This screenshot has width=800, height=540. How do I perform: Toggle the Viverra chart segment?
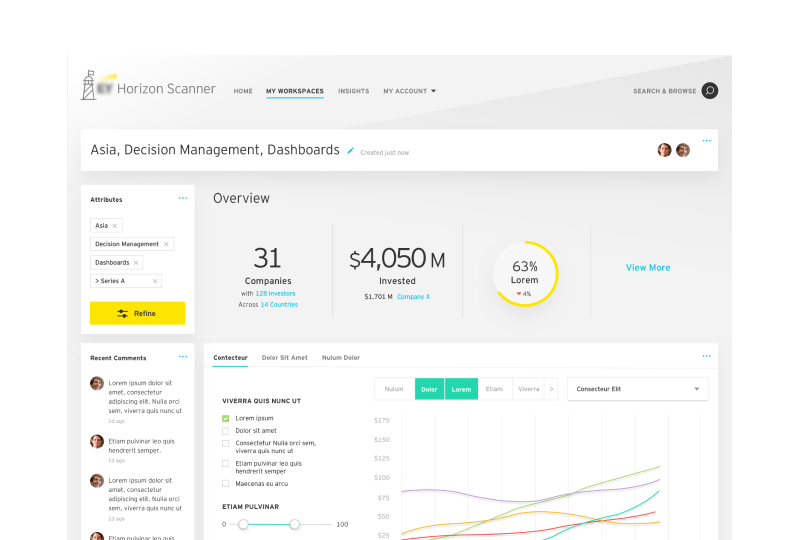(529, 389)
